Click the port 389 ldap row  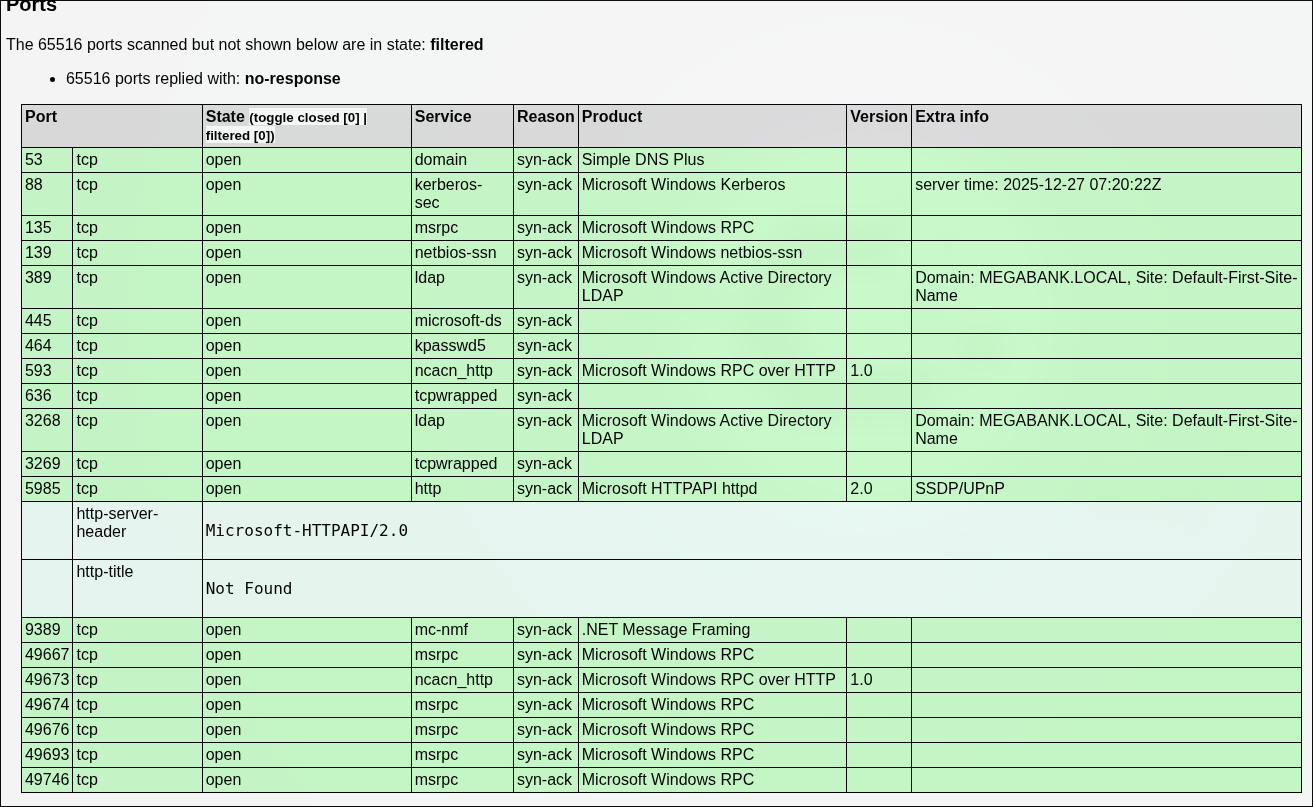[x=661, y=287]
